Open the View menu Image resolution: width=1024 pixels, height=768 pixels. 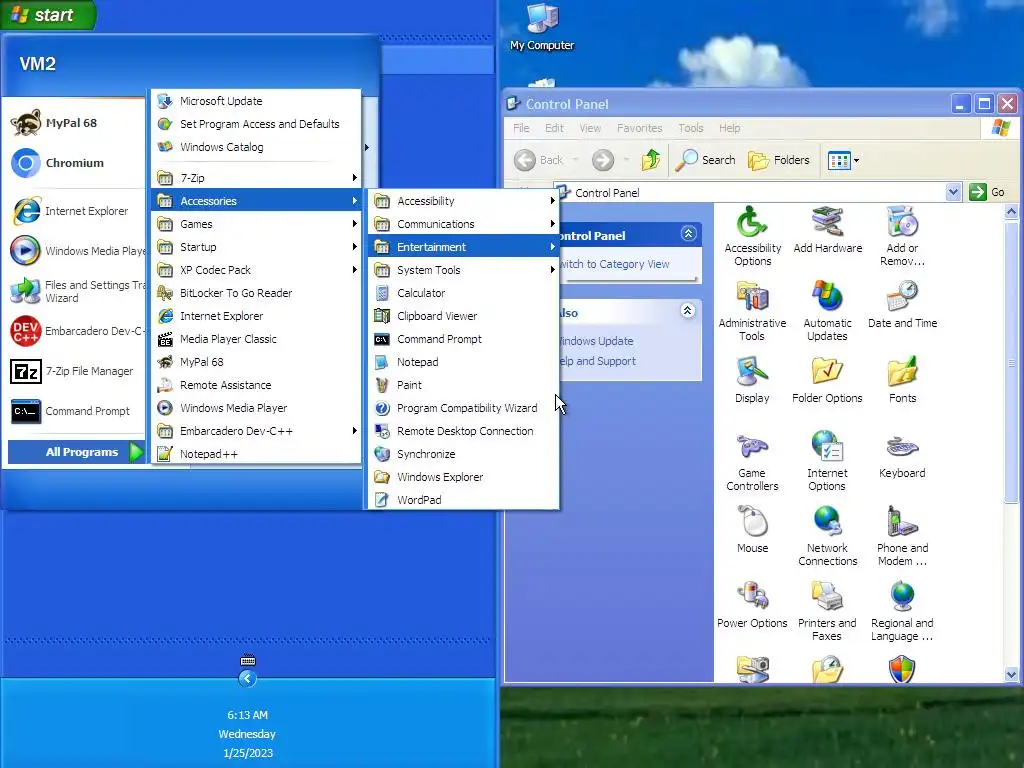[x=590, y=128]
